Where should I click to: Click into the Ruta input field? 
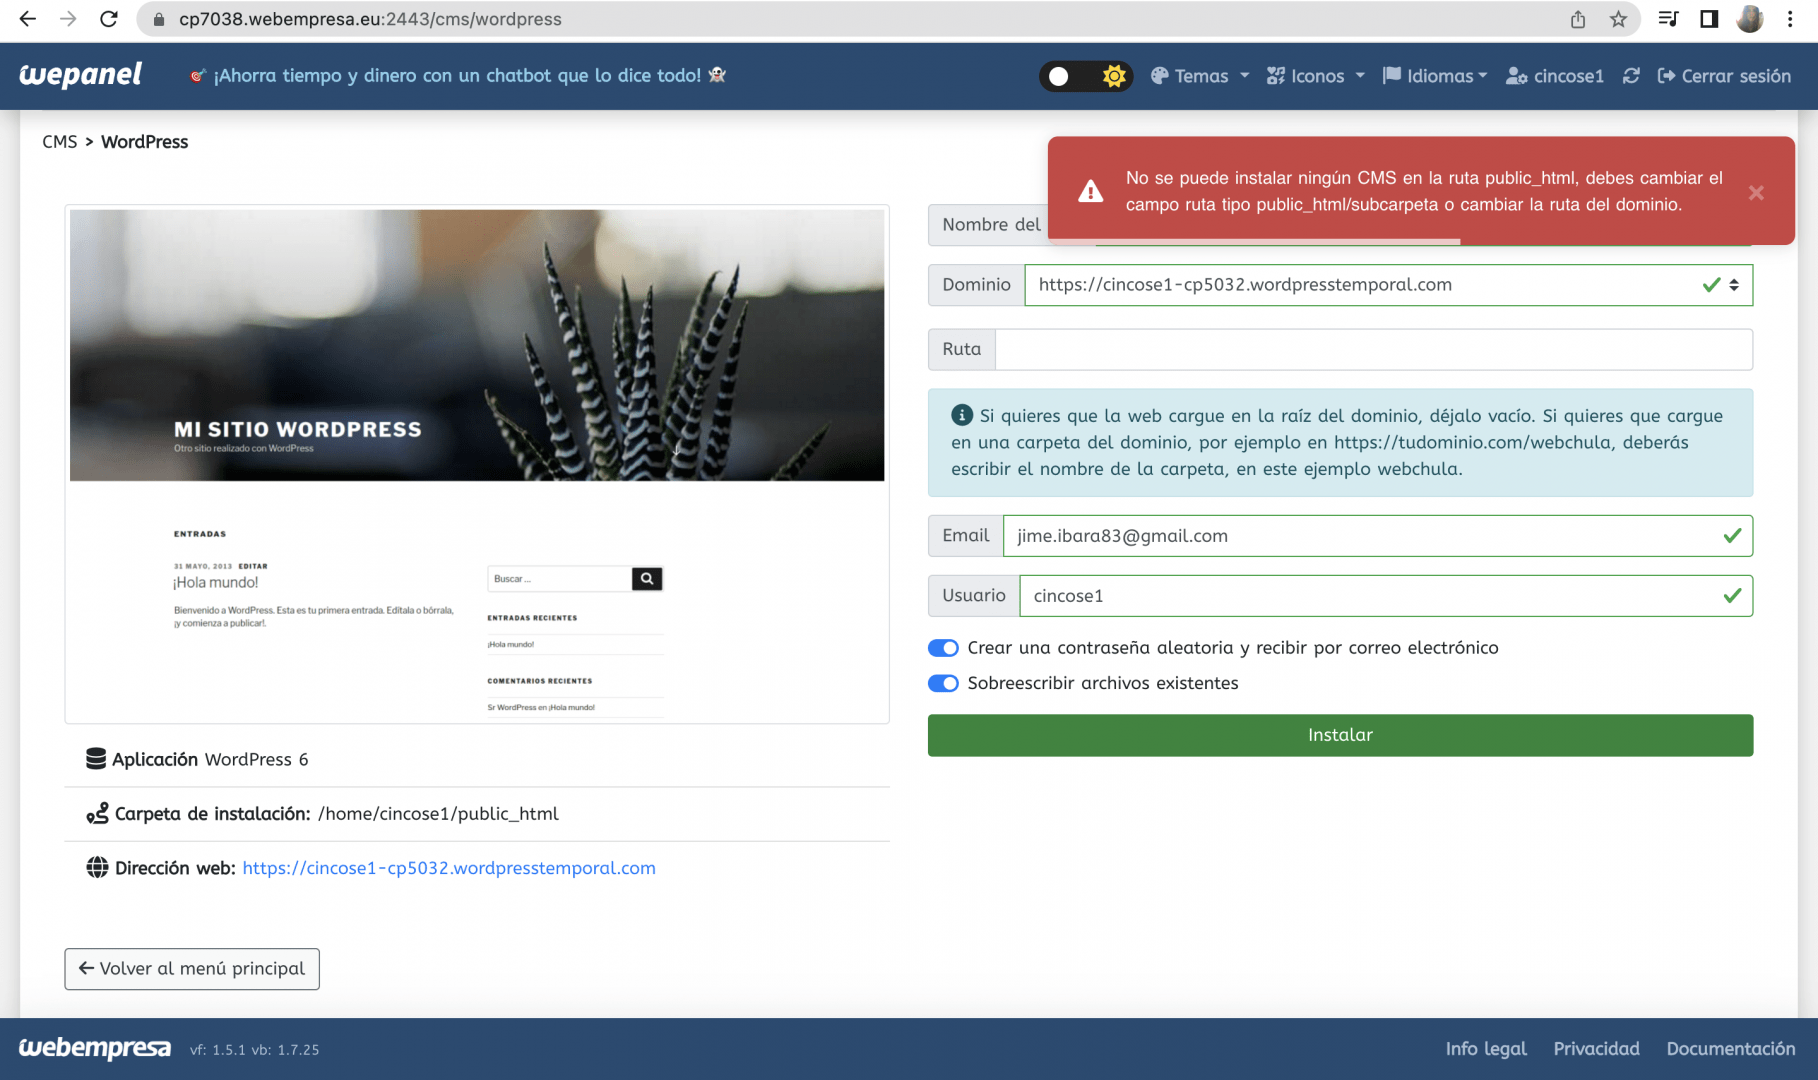pos(1374,349)
